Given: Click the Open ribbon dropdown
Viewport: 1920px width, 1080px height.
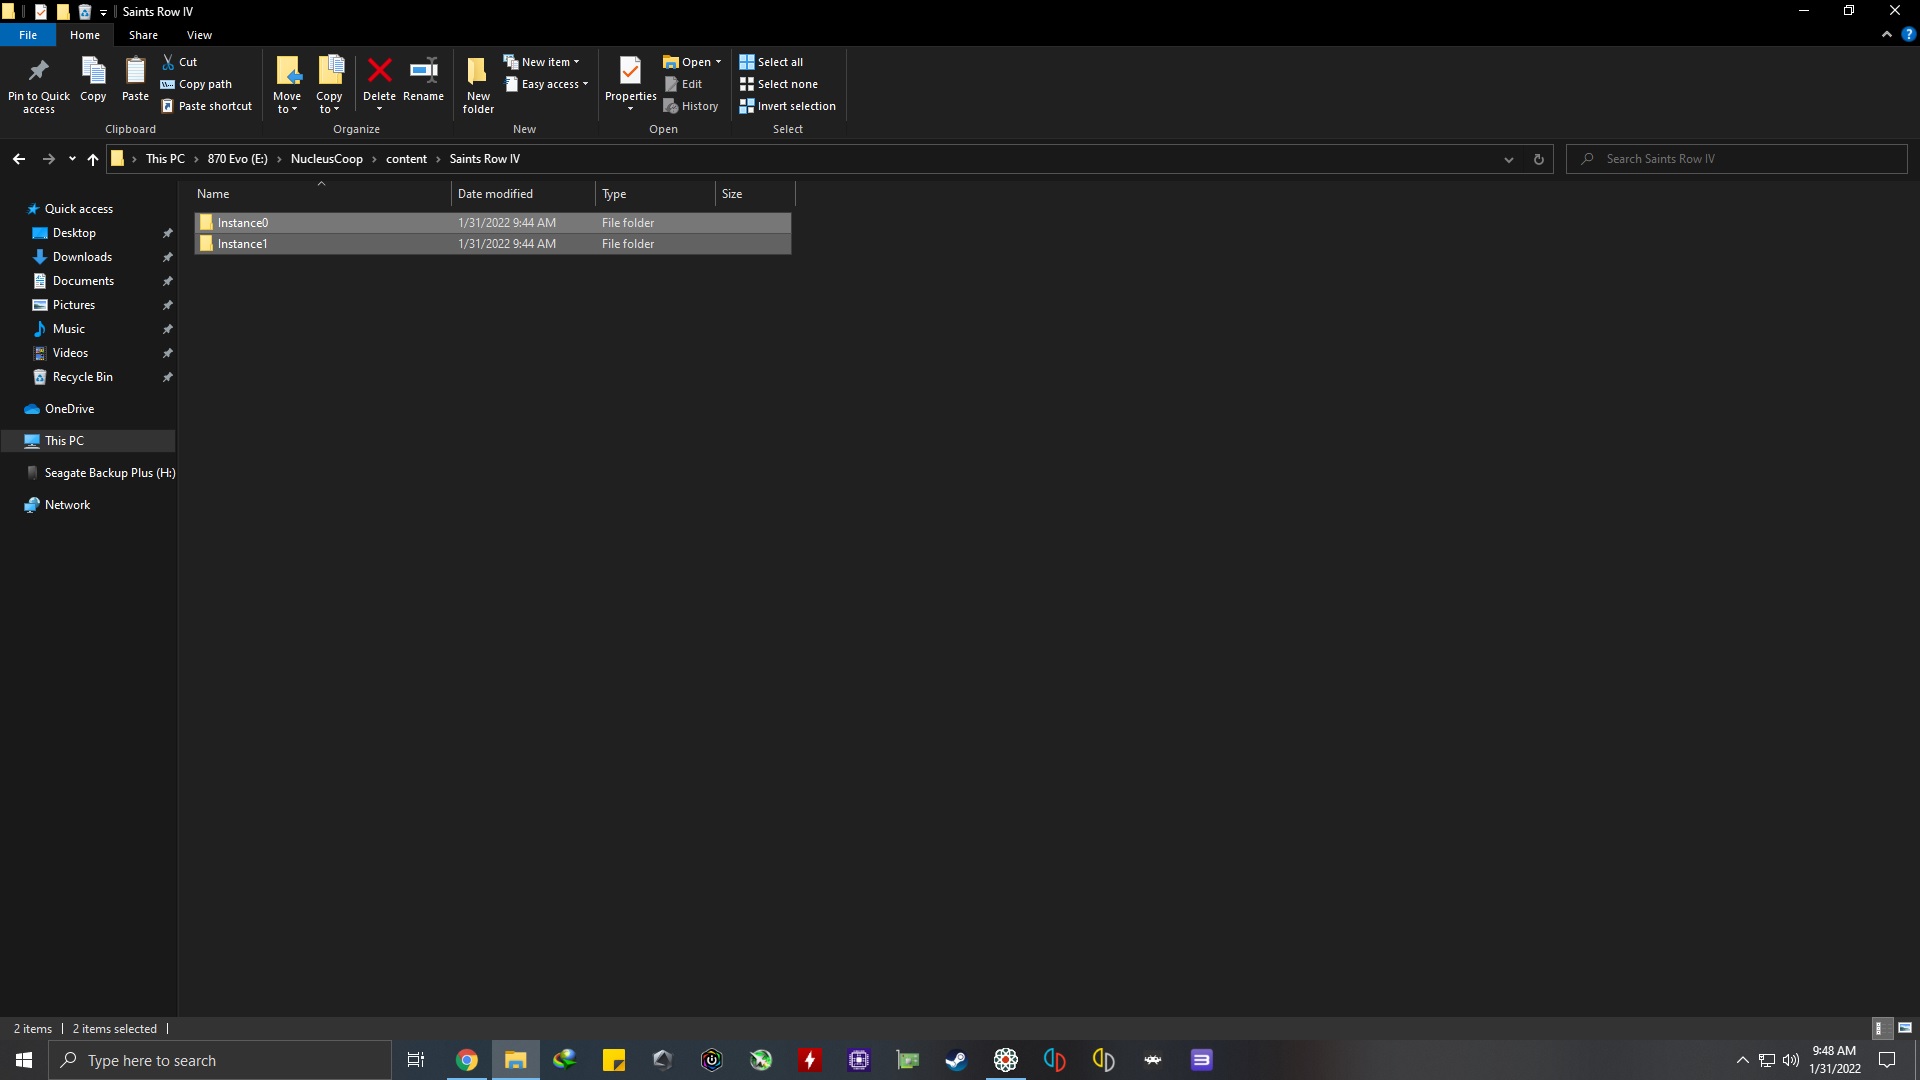Looking at the screenshot, I should 692,62.
